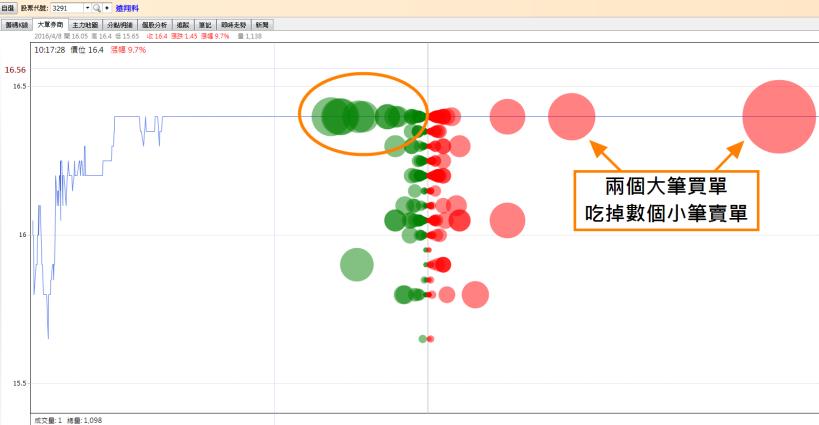This screenshot has width=819, height=425.
Task: Select the 大單 tab next to 籌碼K線
Action: pos(50,25)
